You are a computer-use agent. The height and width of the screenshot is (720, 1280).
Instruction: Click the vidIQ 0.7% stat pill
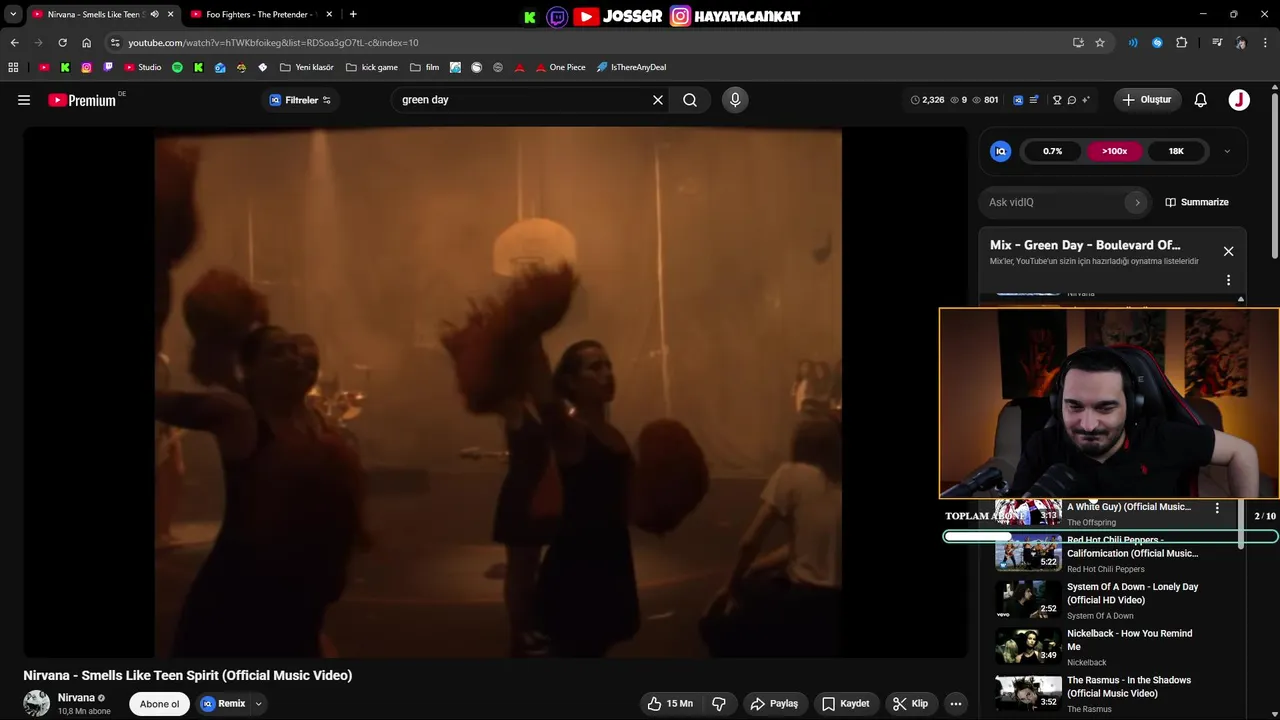tap(1052, 151)
